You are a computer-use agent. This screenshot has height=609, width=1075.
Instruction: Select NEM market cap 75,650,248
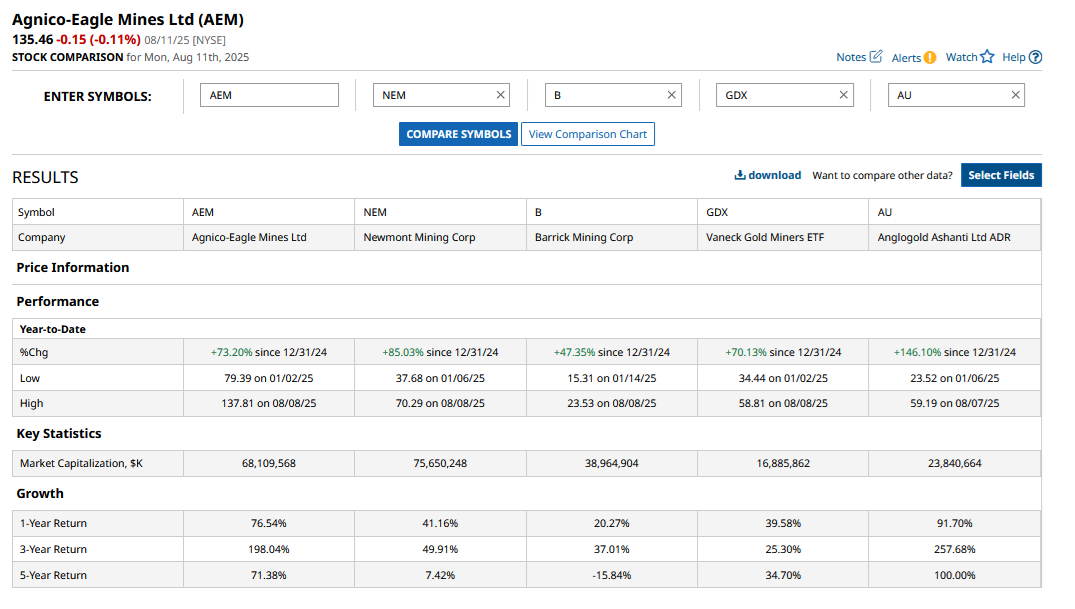tap(440, 464)
